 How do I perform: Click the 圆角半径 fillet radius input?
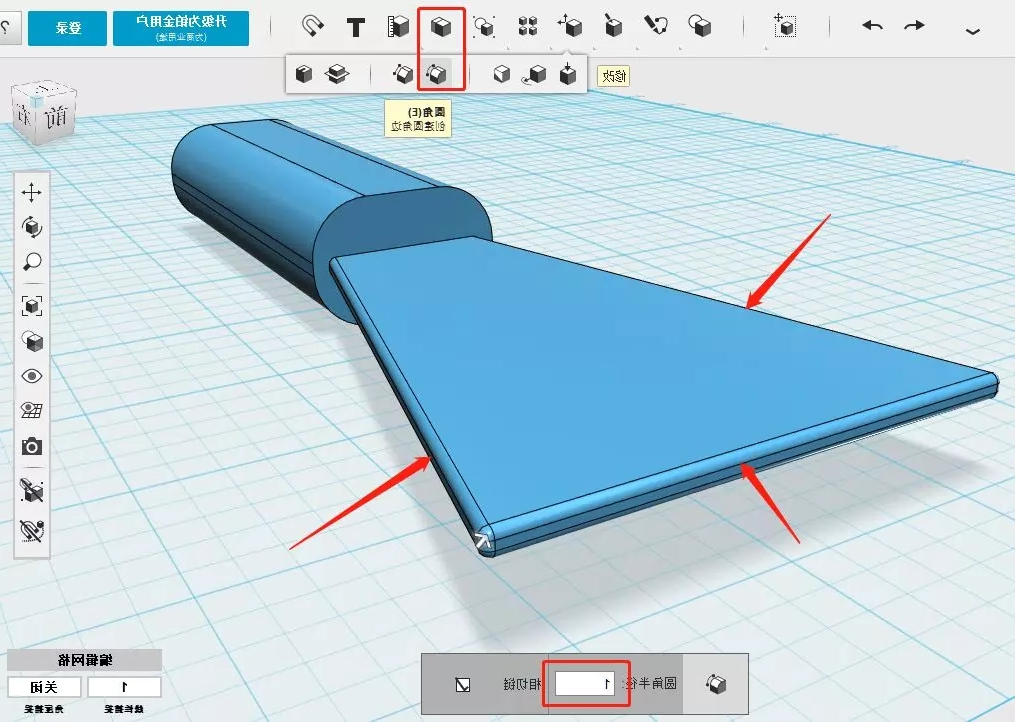tap(585, 683)
